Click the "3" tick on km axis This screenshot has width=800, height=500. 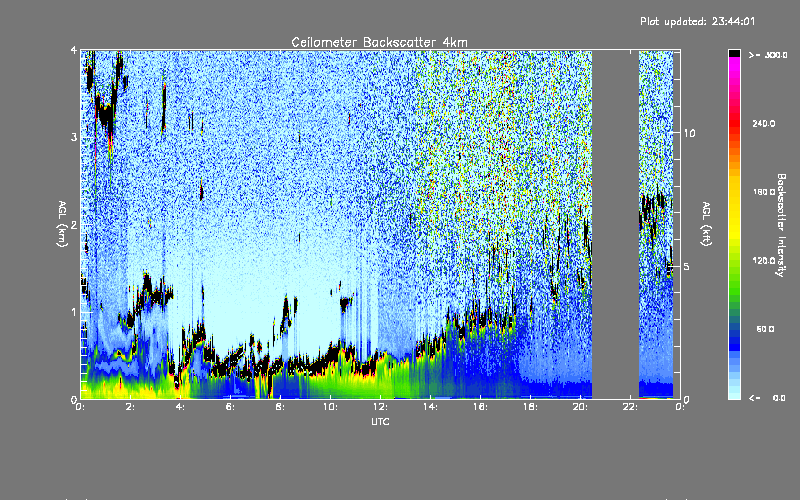tap(74, 137)
